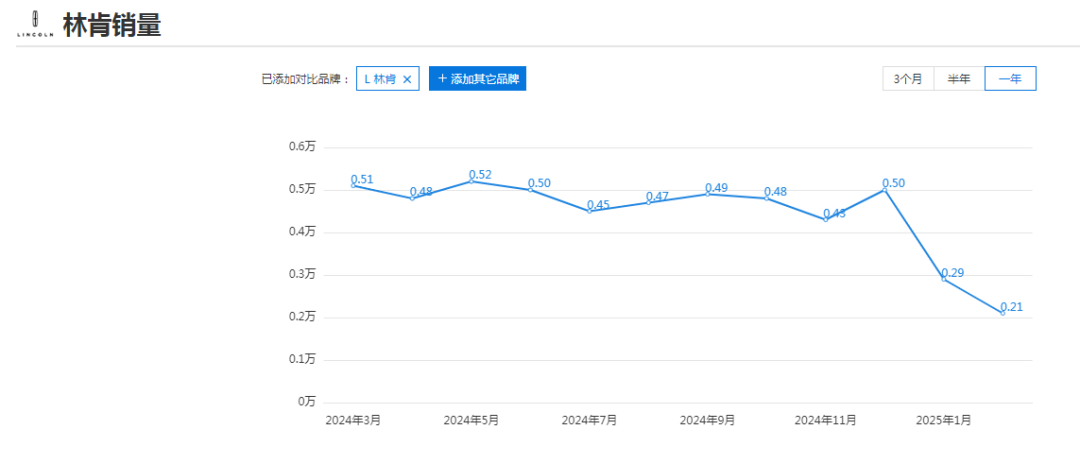This screenshot has height=464, width=1080.
Task: Click the 2024年5月 axis label
Action: [471, 420]
